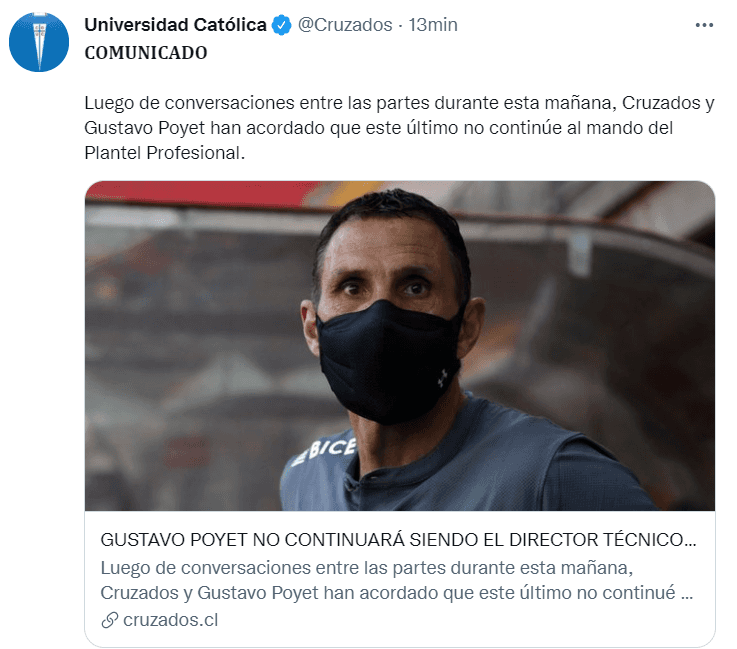
Task: Click the chain link icon beside cruzados.cl
Action: coord(109,620)
